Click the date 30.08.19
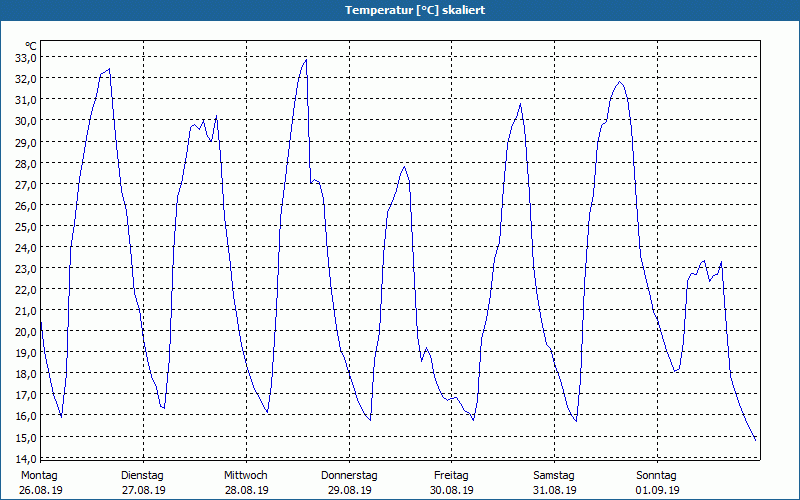The height and width of the screenshot is (500, 800). pos(452,490)
